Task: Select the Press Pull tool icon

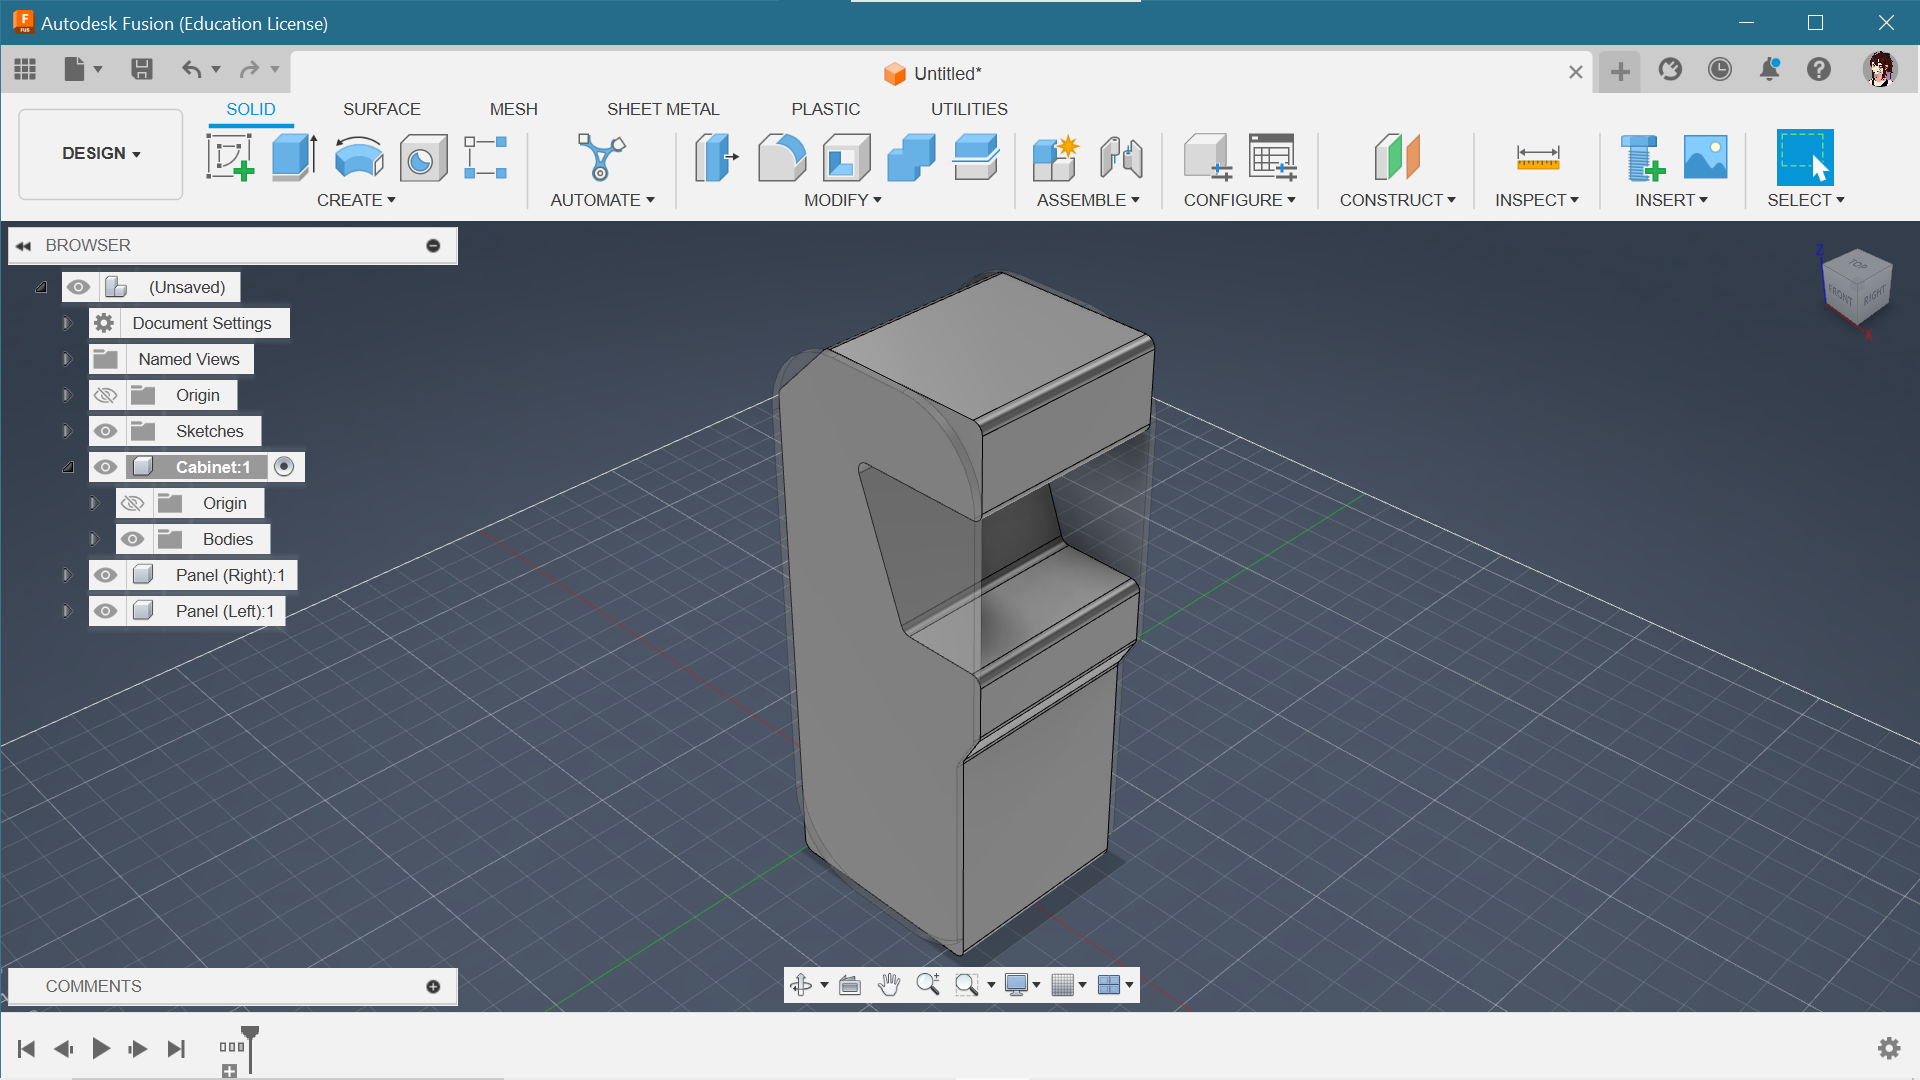Action: [x=716, y=157]
